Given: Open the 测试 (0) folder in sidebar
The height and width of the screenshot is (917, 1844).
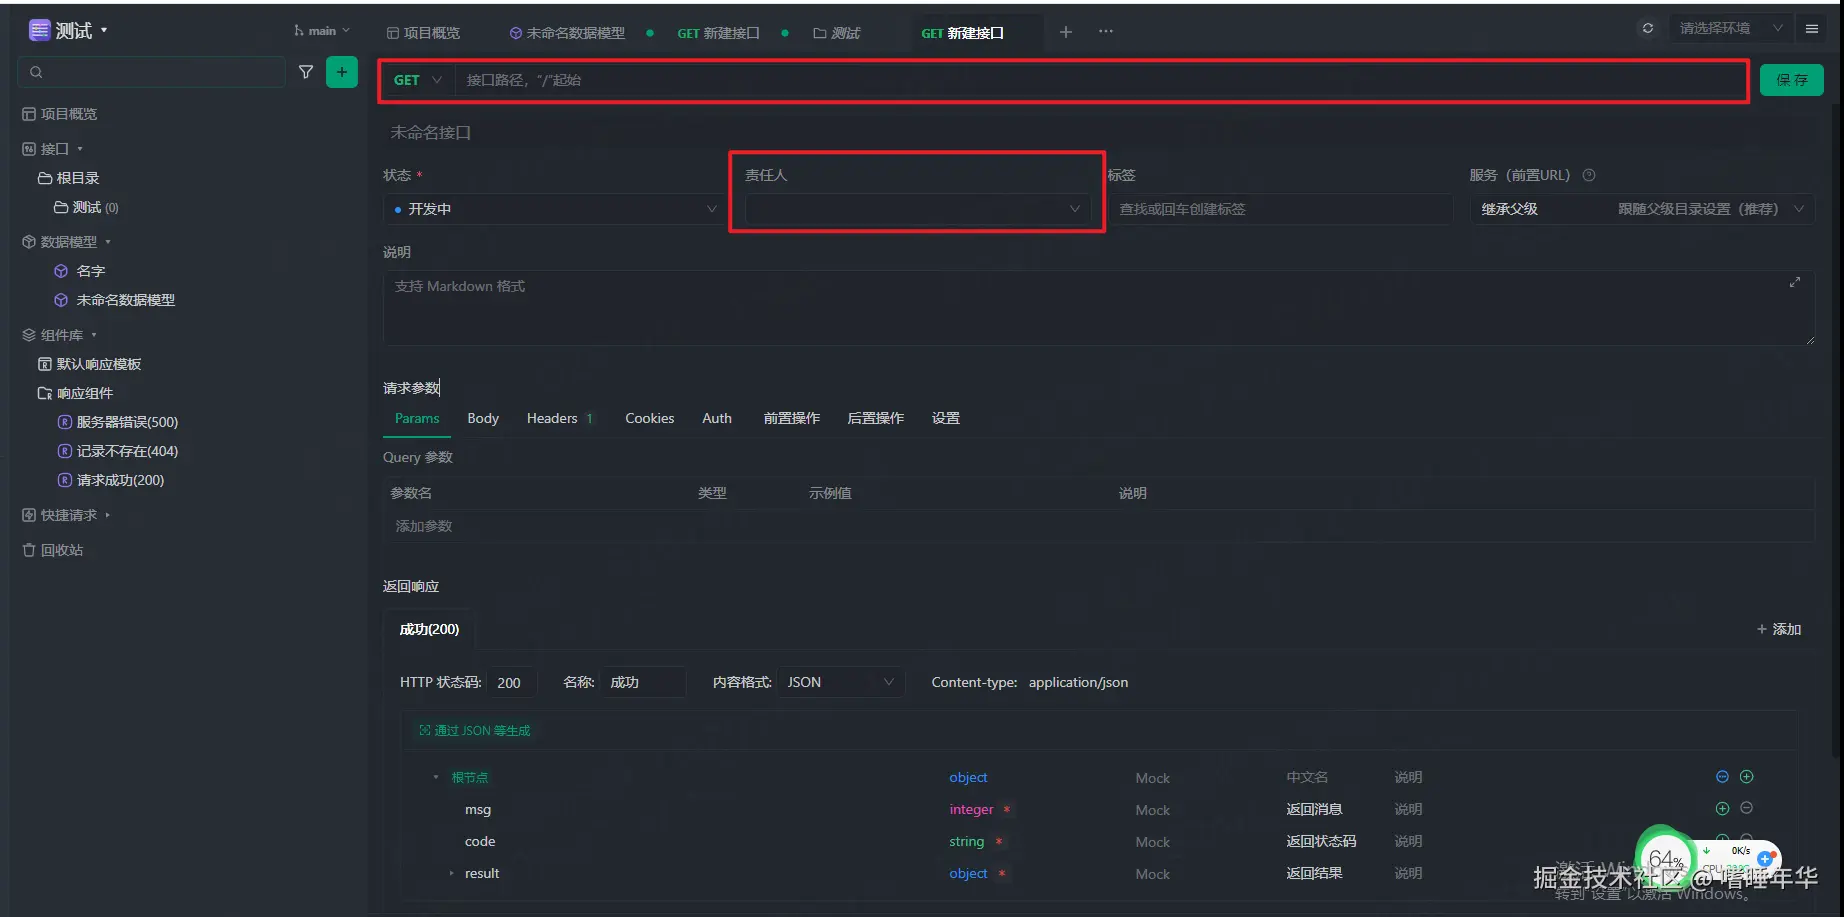Looking at the screenshot, I should pos(86,207).
